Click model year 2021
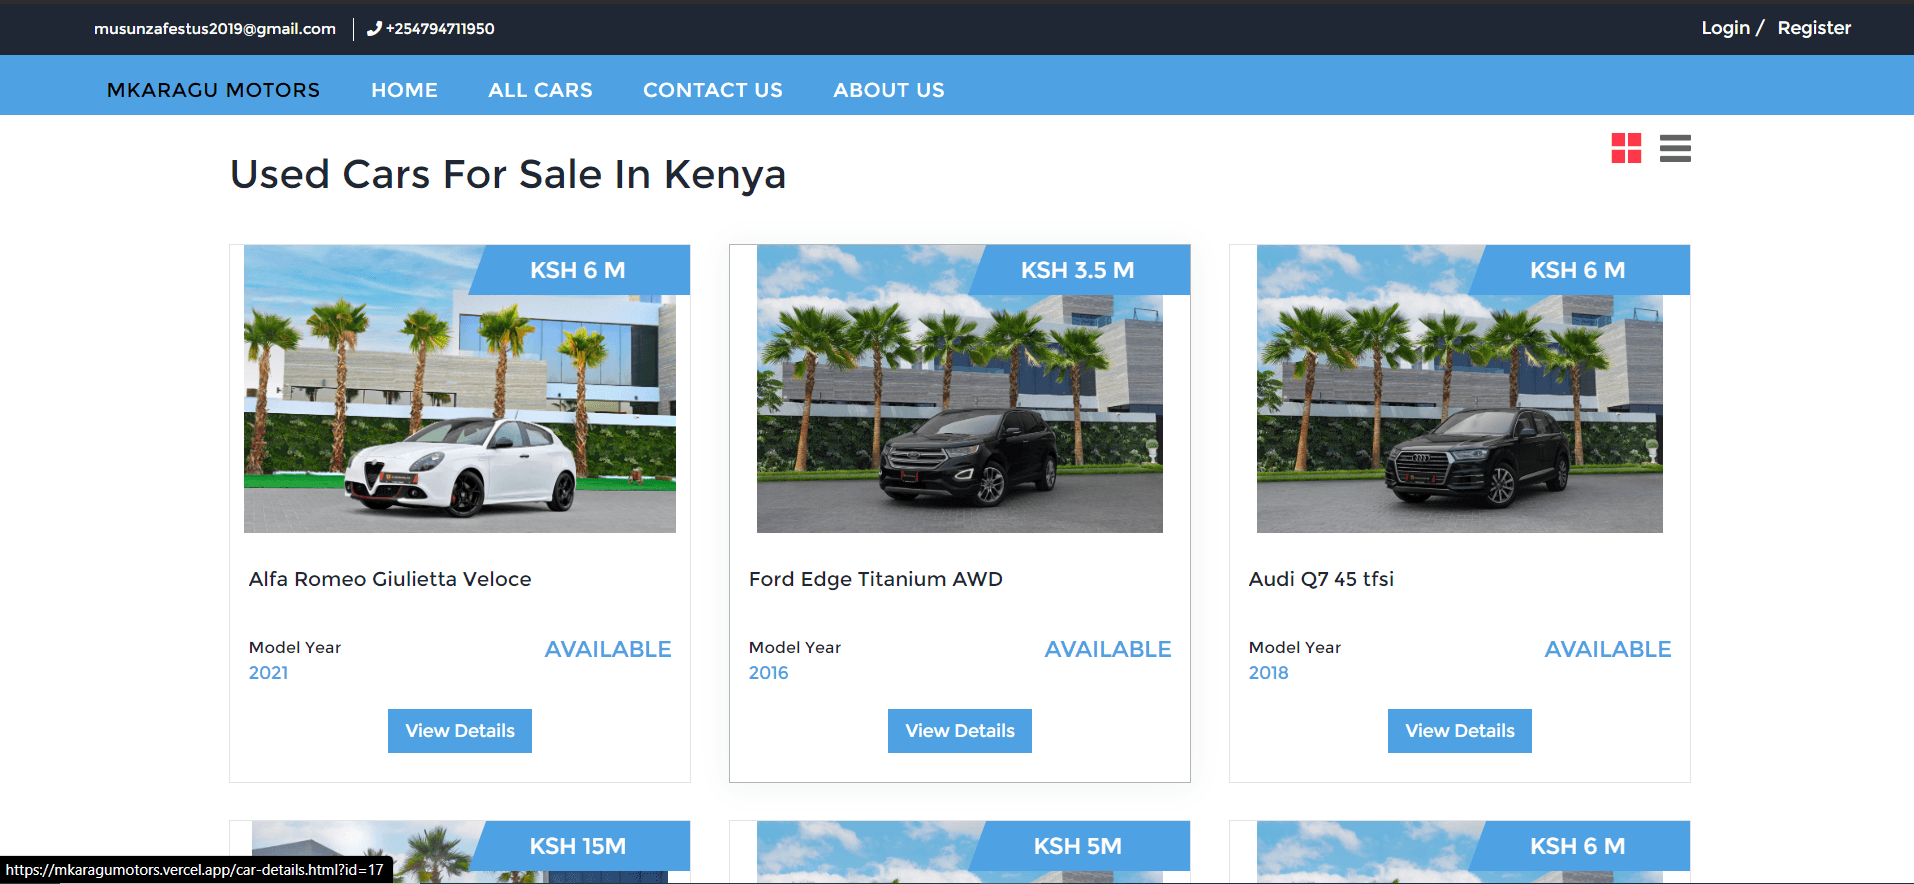Image resolution: width=1914 pixels, height=884 pixels. click(x=268, y=673)
